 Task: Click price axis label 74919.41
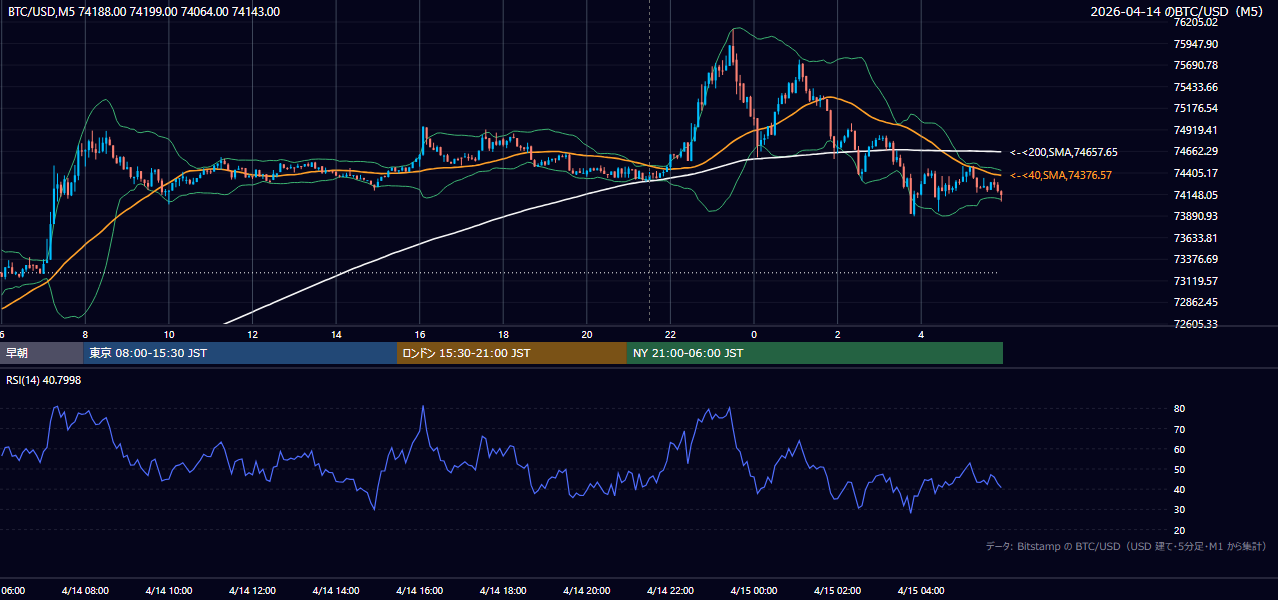(1196, 130)
